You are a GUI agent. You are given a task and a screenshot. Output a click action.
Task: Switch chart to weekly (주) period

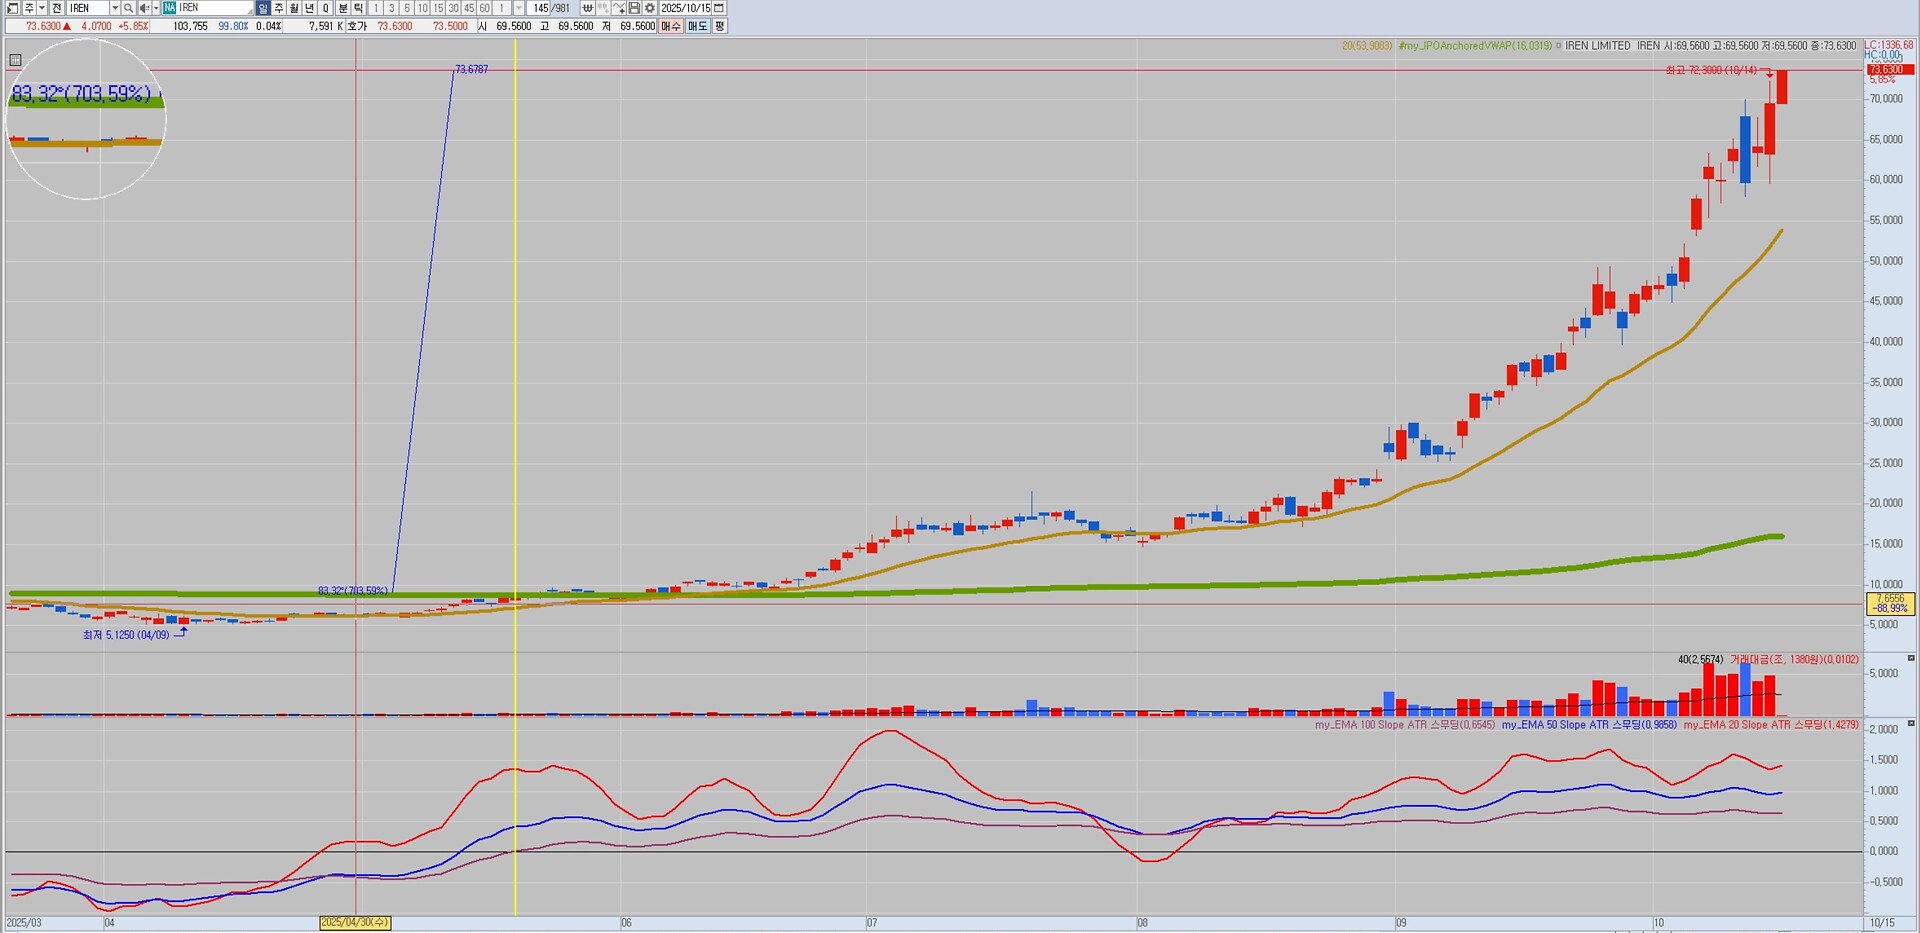[x=279, y=8]
